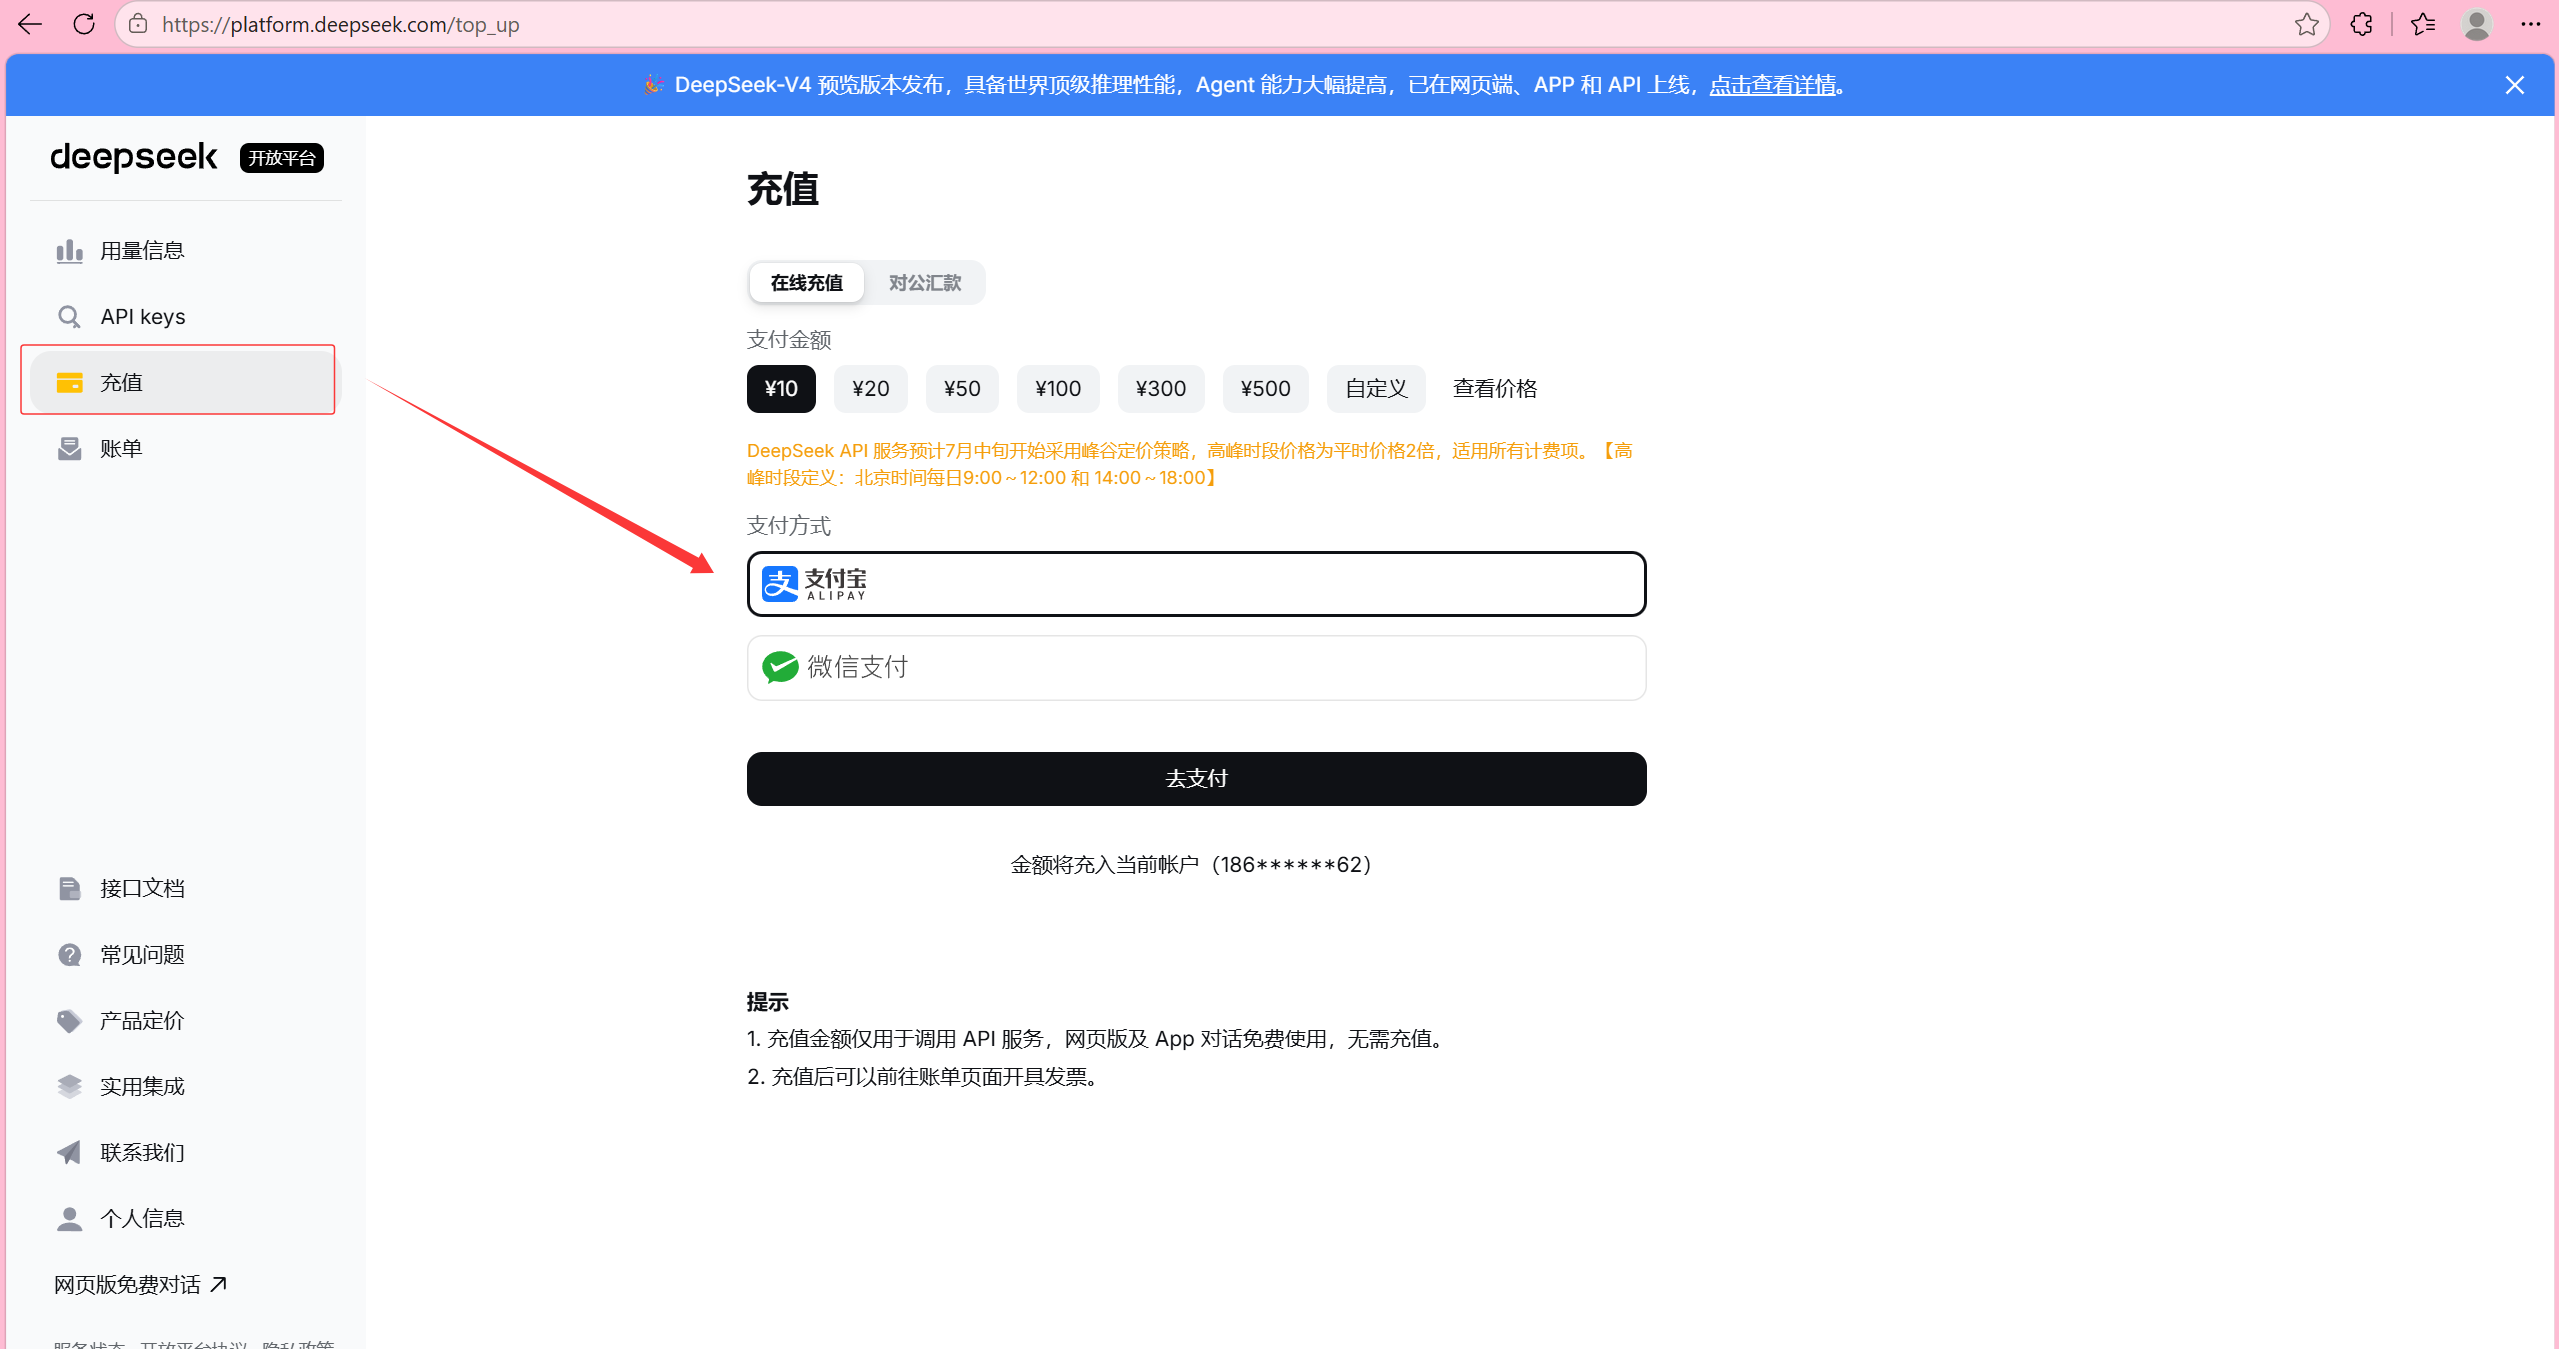Bookmark this page with the star icon
The height and width of the screenshot is (1349, 2559).
pyautogui.click(x=2307, y=24)
